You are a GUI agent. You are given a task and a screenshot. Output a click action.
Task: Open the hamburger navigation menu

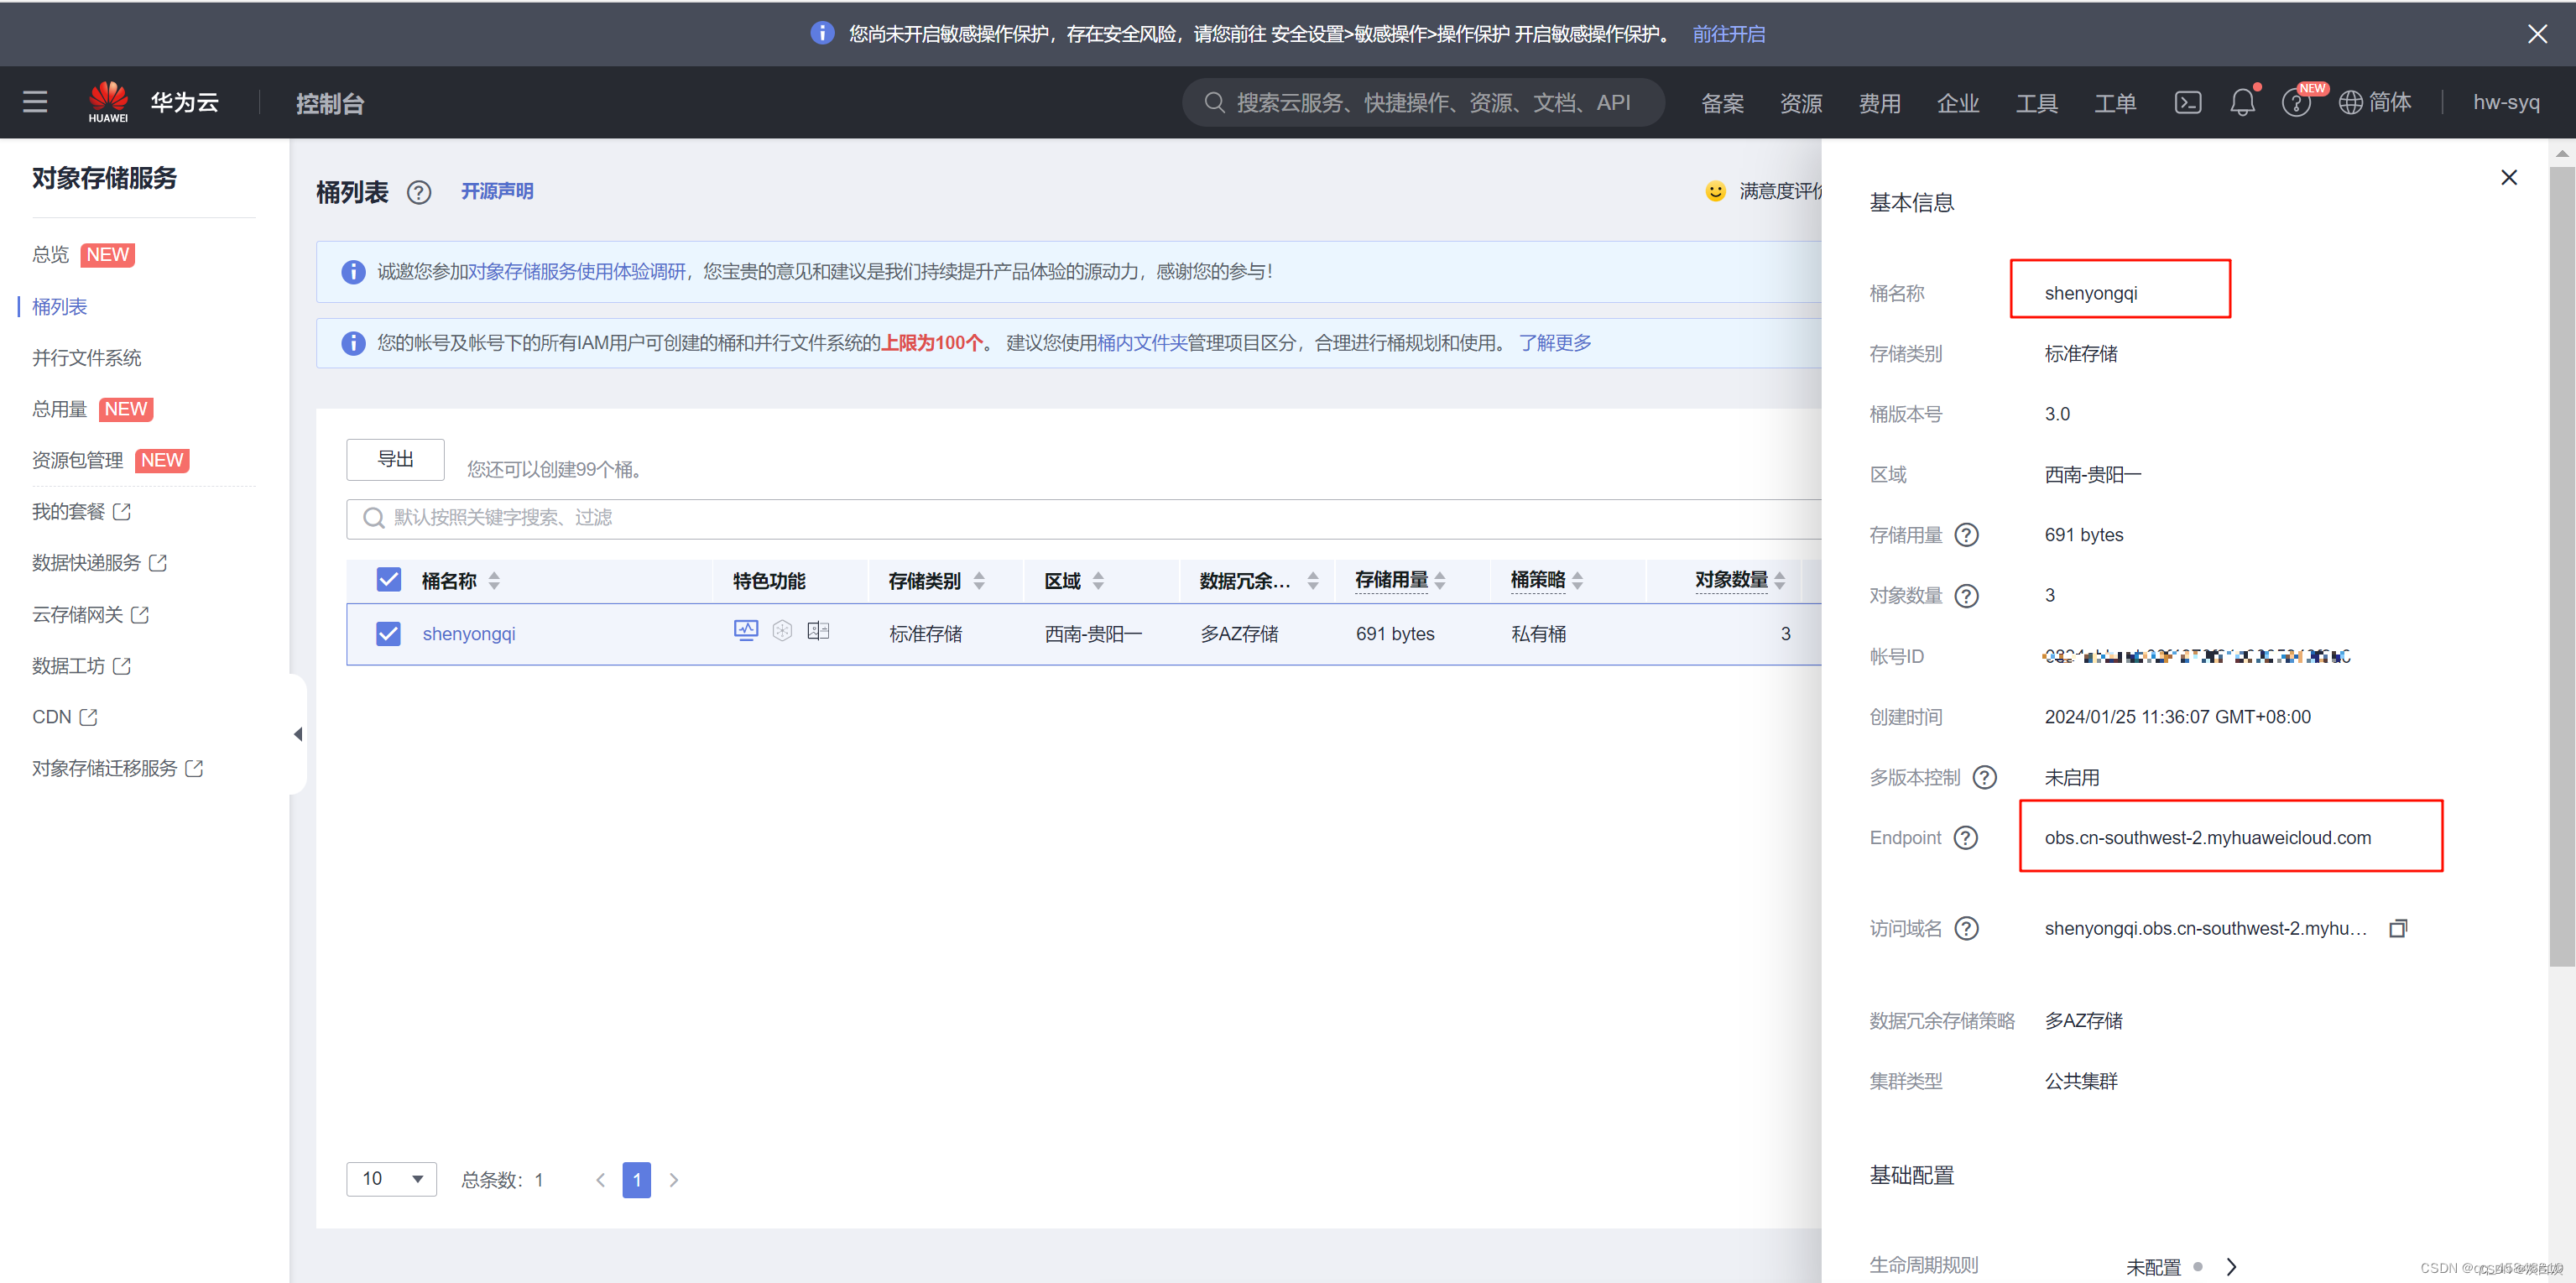click(x=35, y=102)
